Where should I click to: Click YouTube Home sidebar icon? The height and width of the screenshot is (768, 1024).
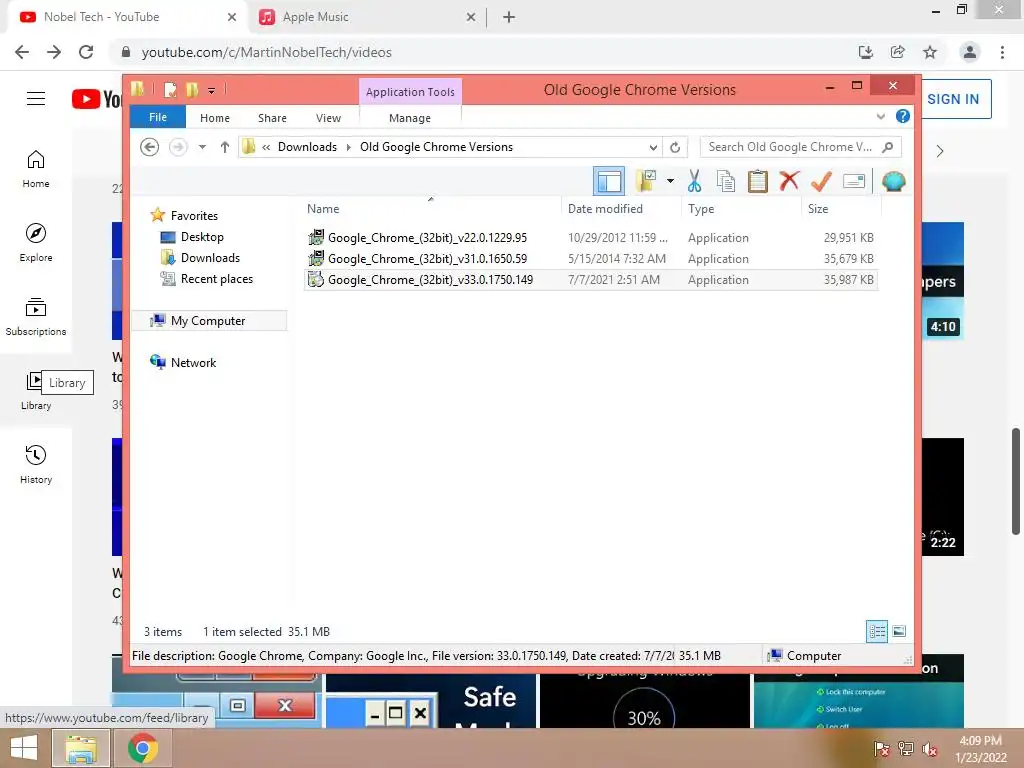point(36,168)
